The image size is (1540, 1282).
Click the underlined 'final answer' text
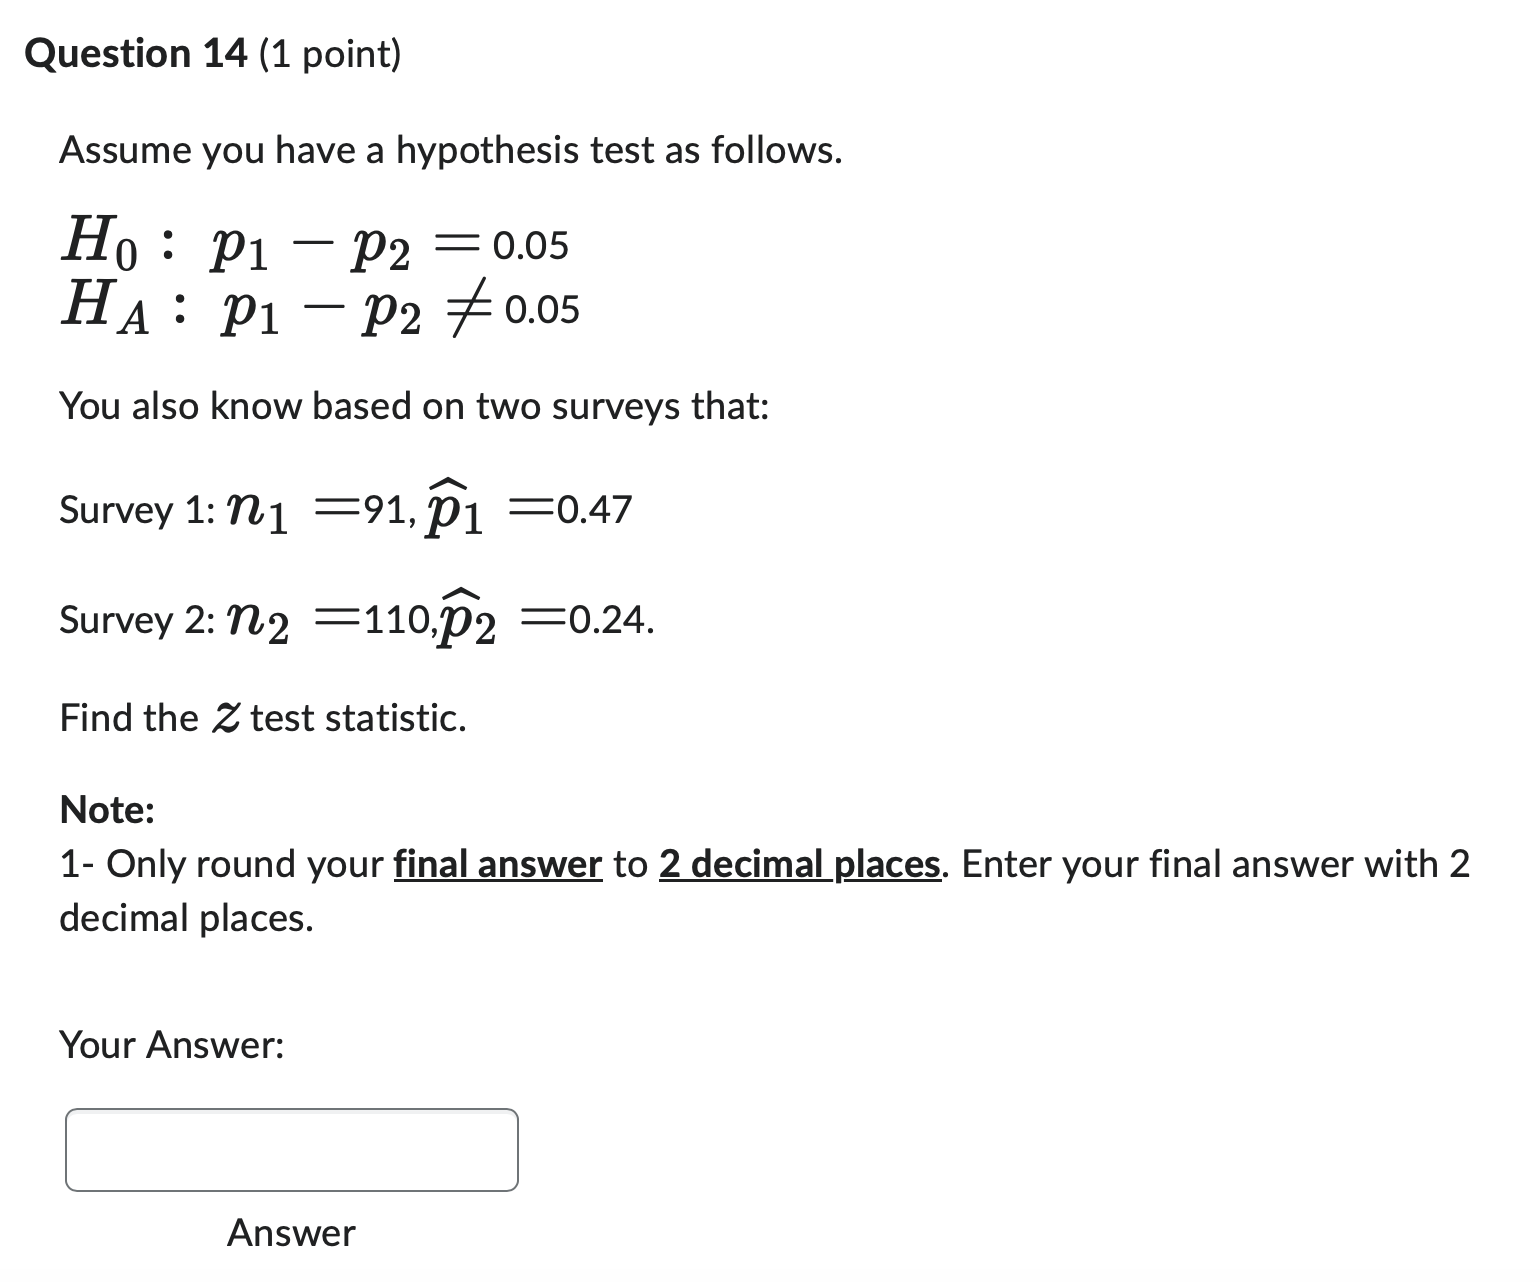tap(495, 864)
